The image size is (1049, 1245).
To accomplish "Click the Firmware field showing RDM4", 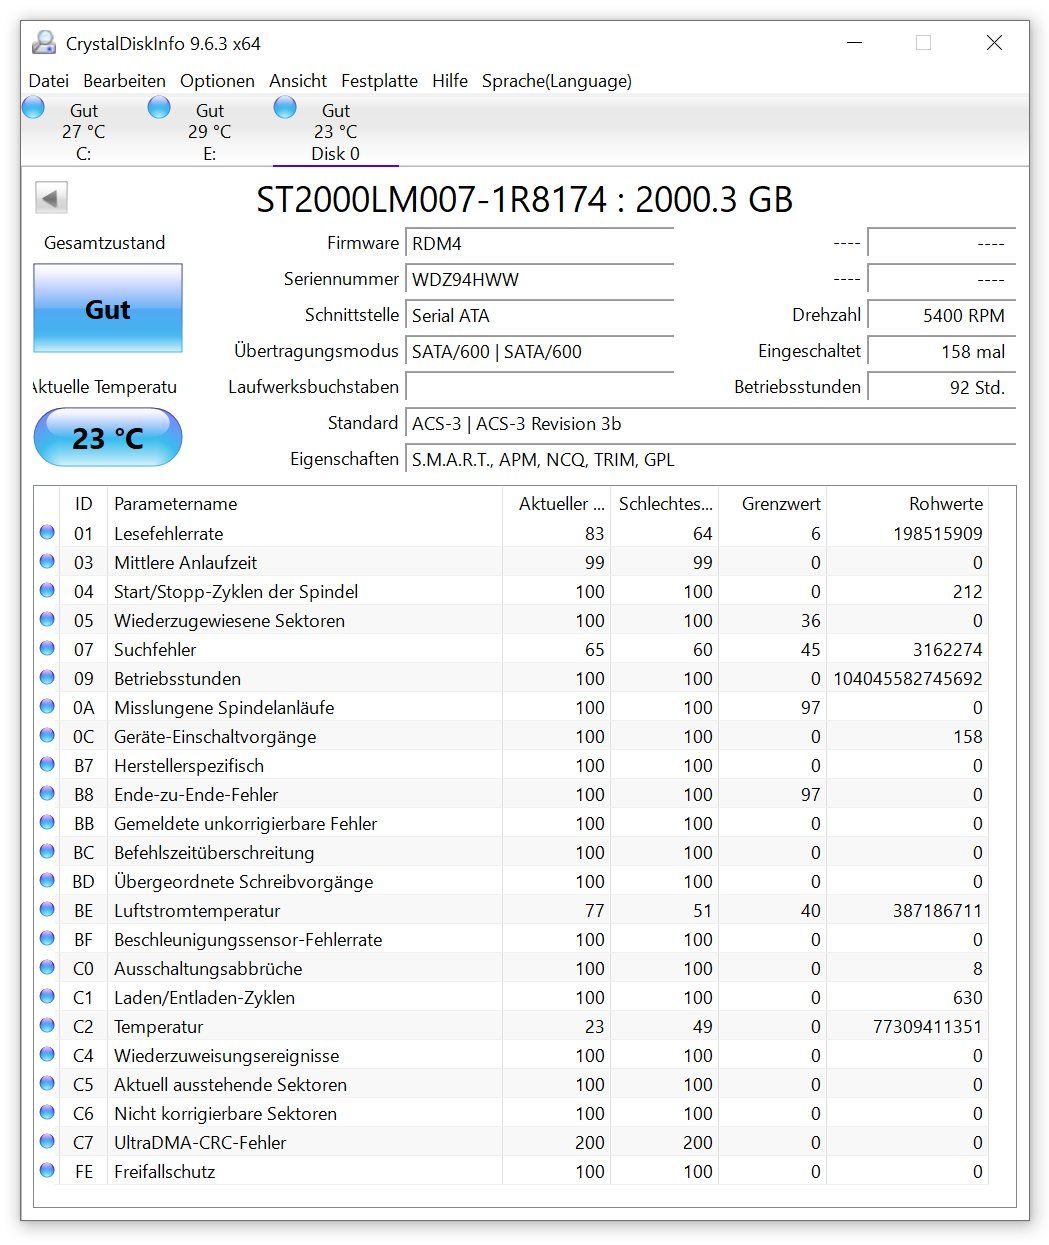I will [x=540, y=244].
